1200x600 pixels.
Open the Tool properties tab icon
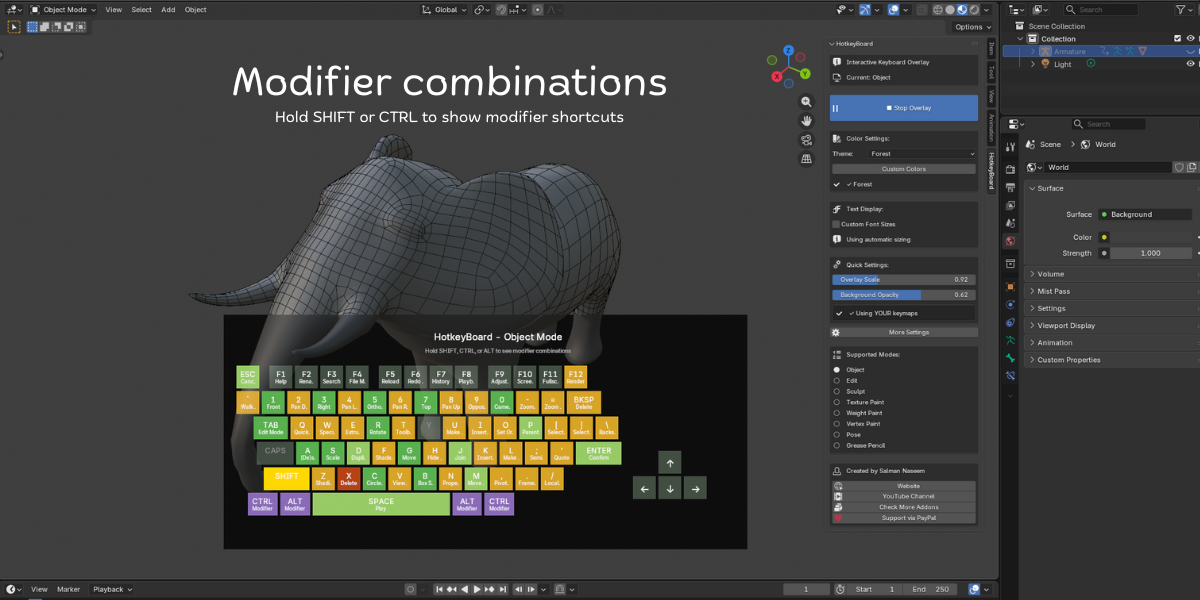[x=1010, y=147]
